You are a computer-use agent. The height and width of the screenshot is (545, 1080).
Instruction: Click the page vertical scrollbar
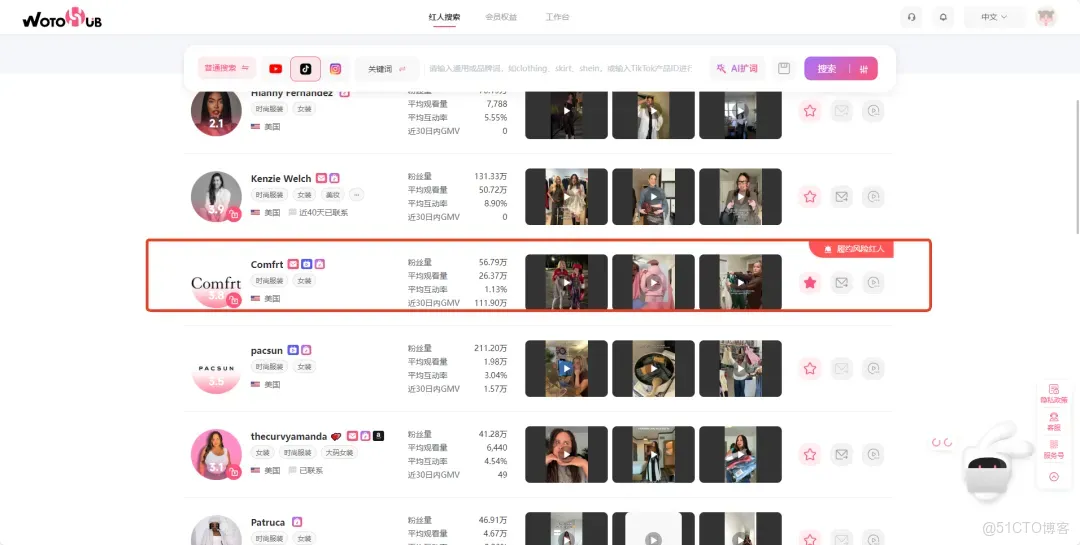click(x=1077, y=167)
